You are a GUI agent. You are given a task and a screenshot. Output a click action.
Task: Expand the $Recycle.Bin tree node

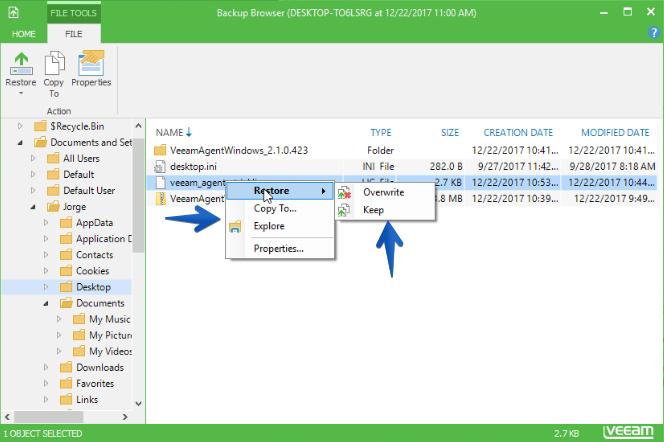[19, 126]
